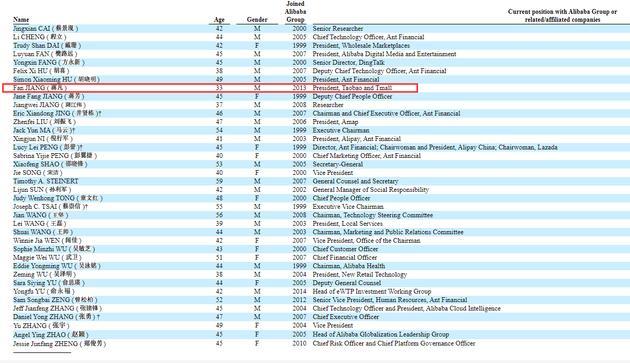Click General Counsel and Secretary text
Viewport: 630px width, 363px height.
(356, 181)
